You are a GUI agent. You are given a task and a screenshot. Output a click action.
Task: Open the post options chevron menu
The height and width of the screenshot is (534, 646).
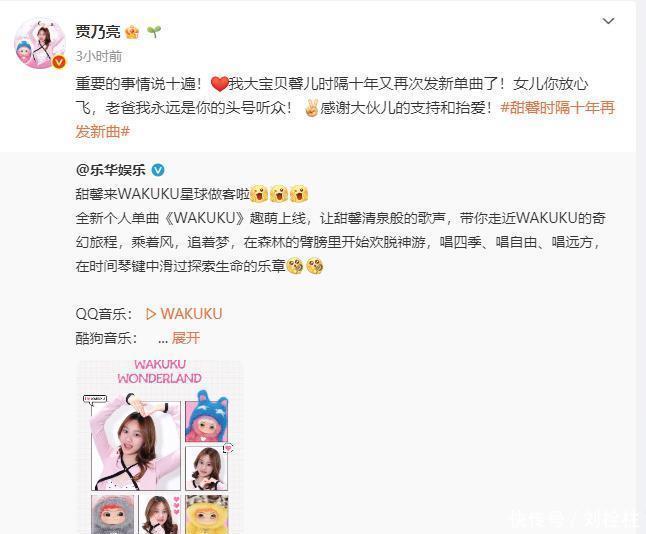(x=608, y=21)
